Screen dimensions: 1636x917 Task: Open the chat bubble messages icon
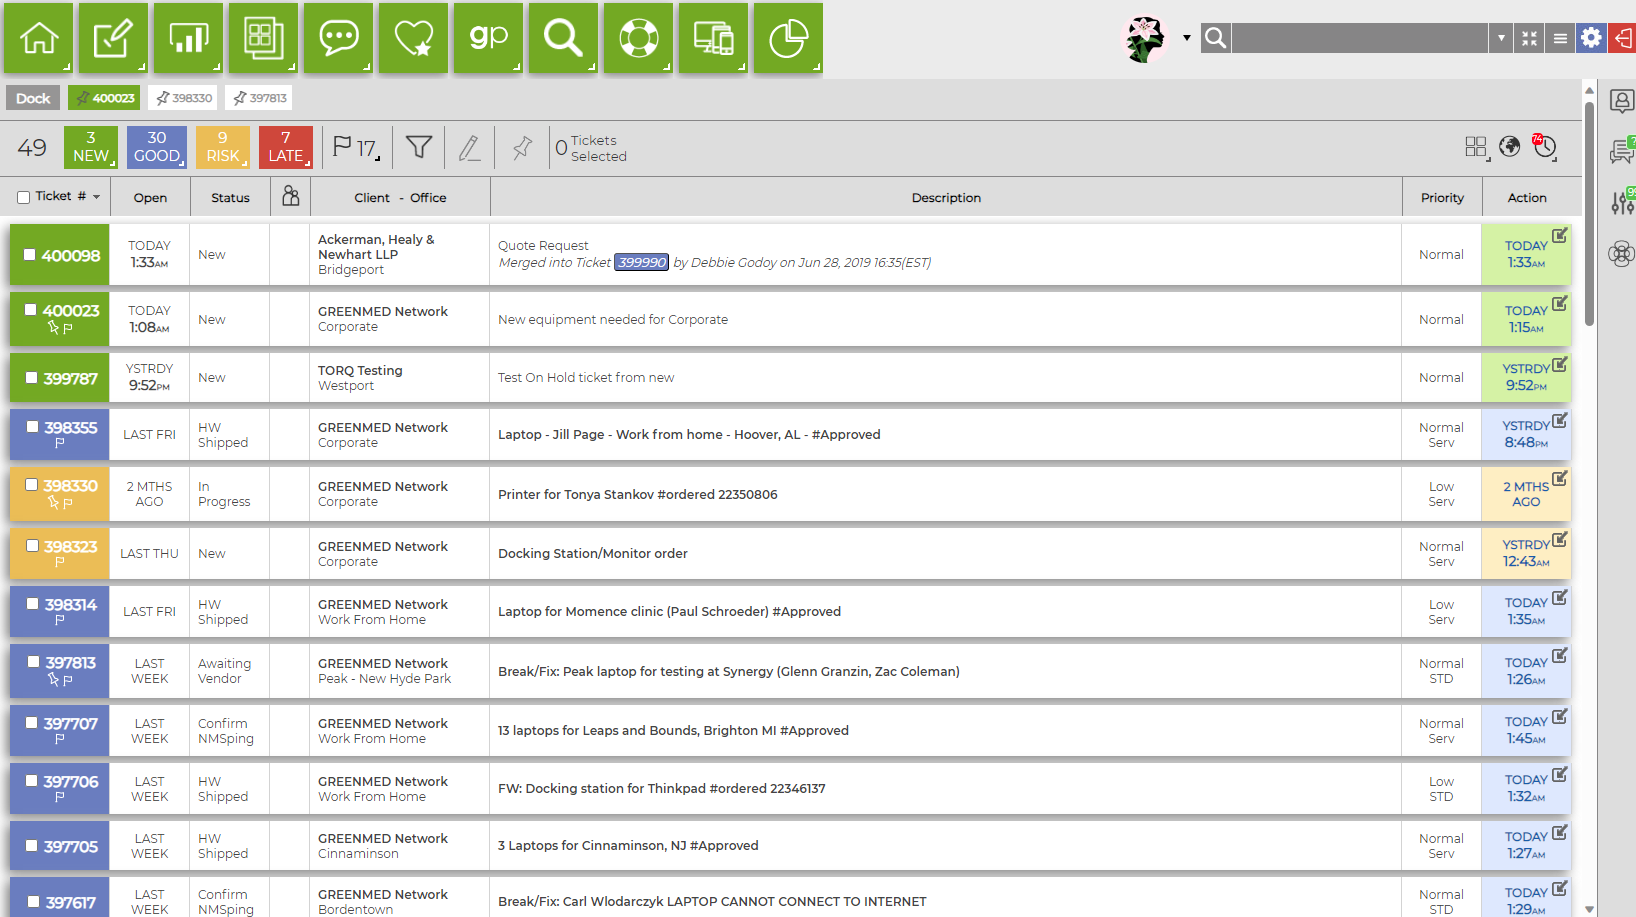339,38
